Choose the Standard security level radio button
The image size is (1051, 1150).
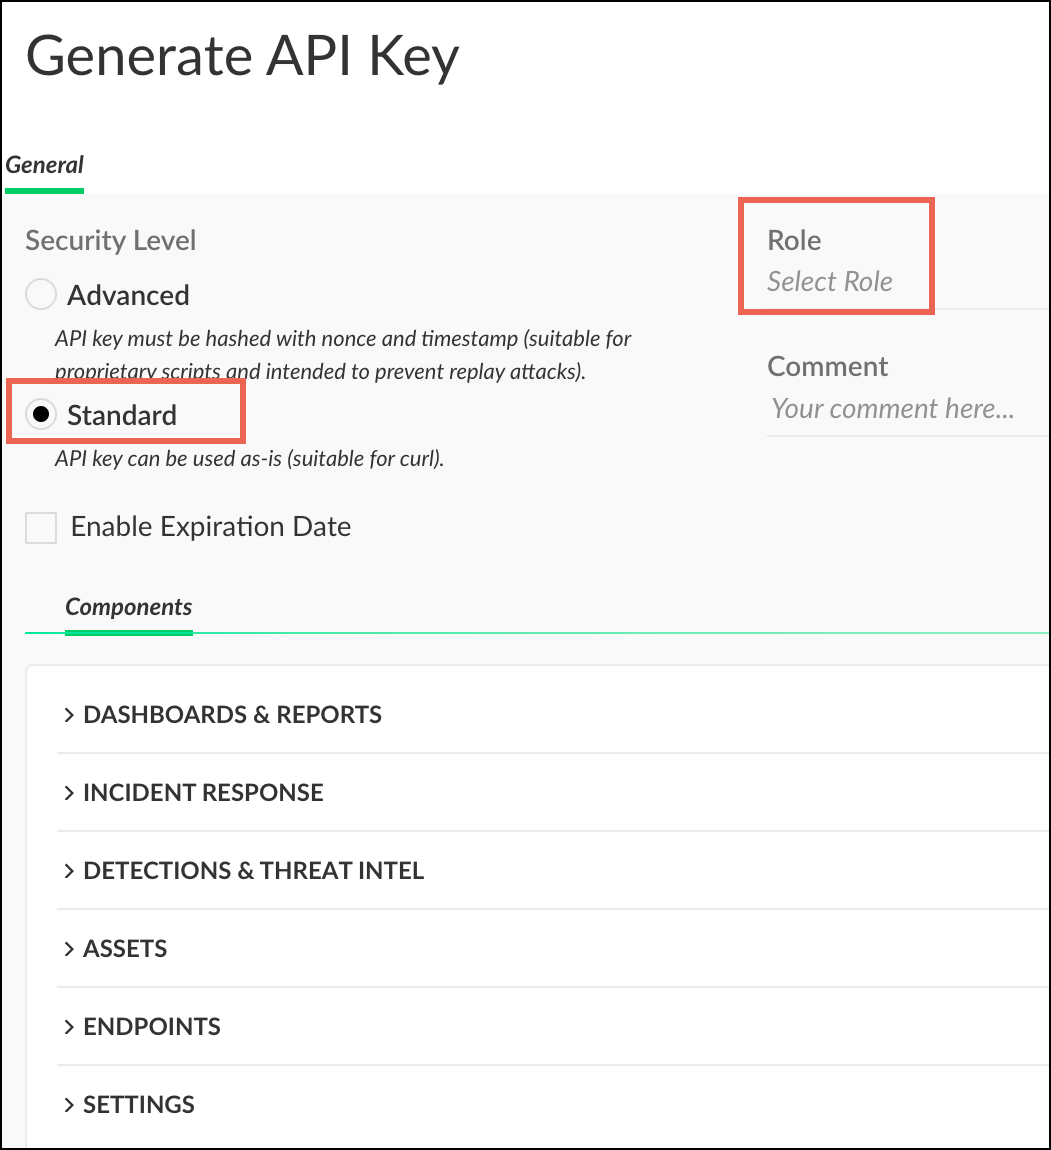click(41, 415)
